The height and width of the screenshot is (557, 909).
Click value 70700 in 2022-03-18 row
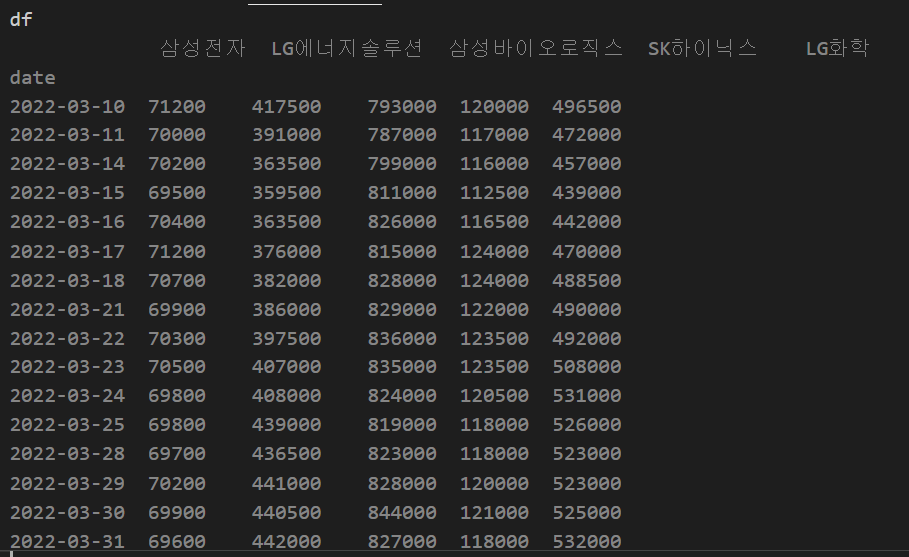pyautogui.click(x=177, y=281)
